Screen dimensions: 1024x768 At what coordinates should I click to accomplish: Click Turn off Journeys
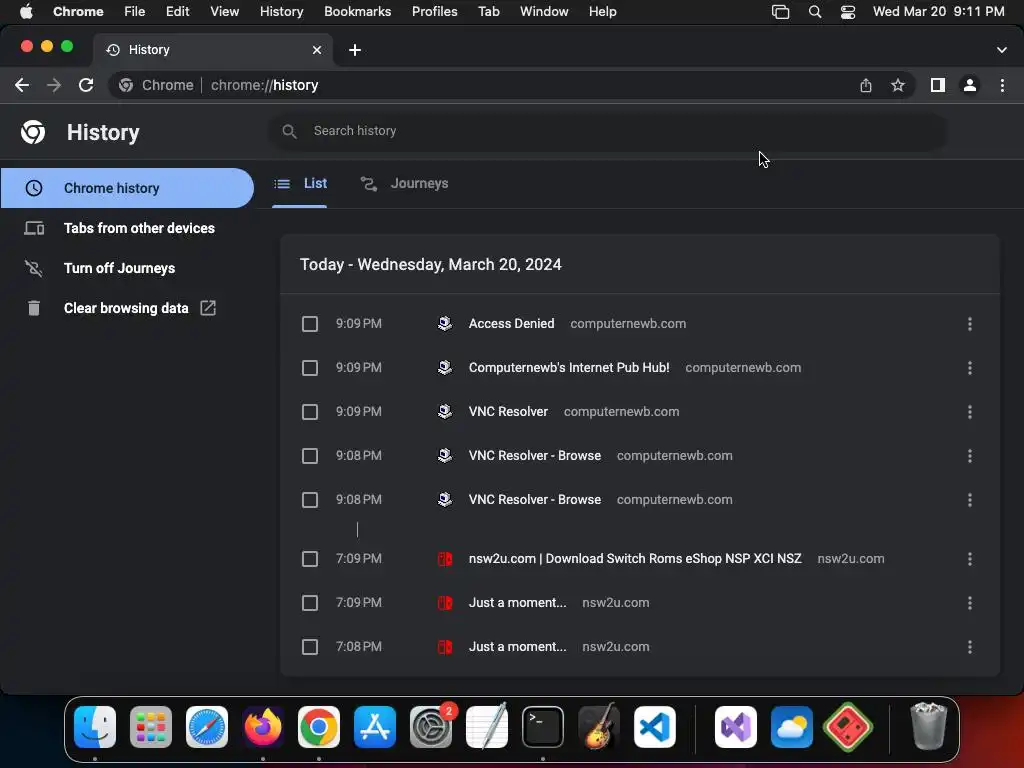[127, 268]
